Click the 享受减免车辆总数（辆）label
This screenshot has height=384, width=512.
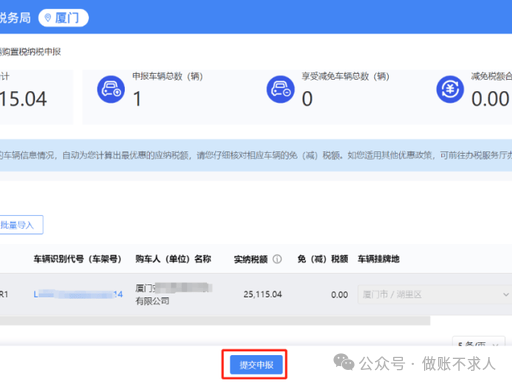tap(346, 76)
